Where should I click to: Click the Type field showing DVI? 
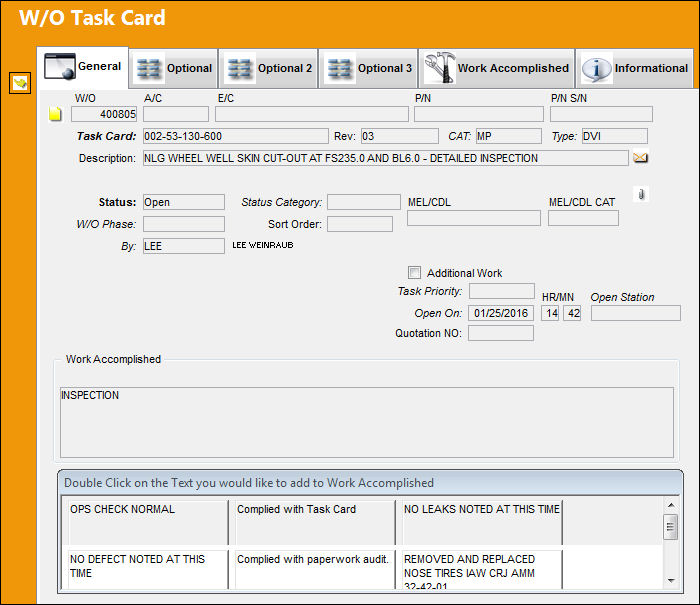[x=615, y=136]
